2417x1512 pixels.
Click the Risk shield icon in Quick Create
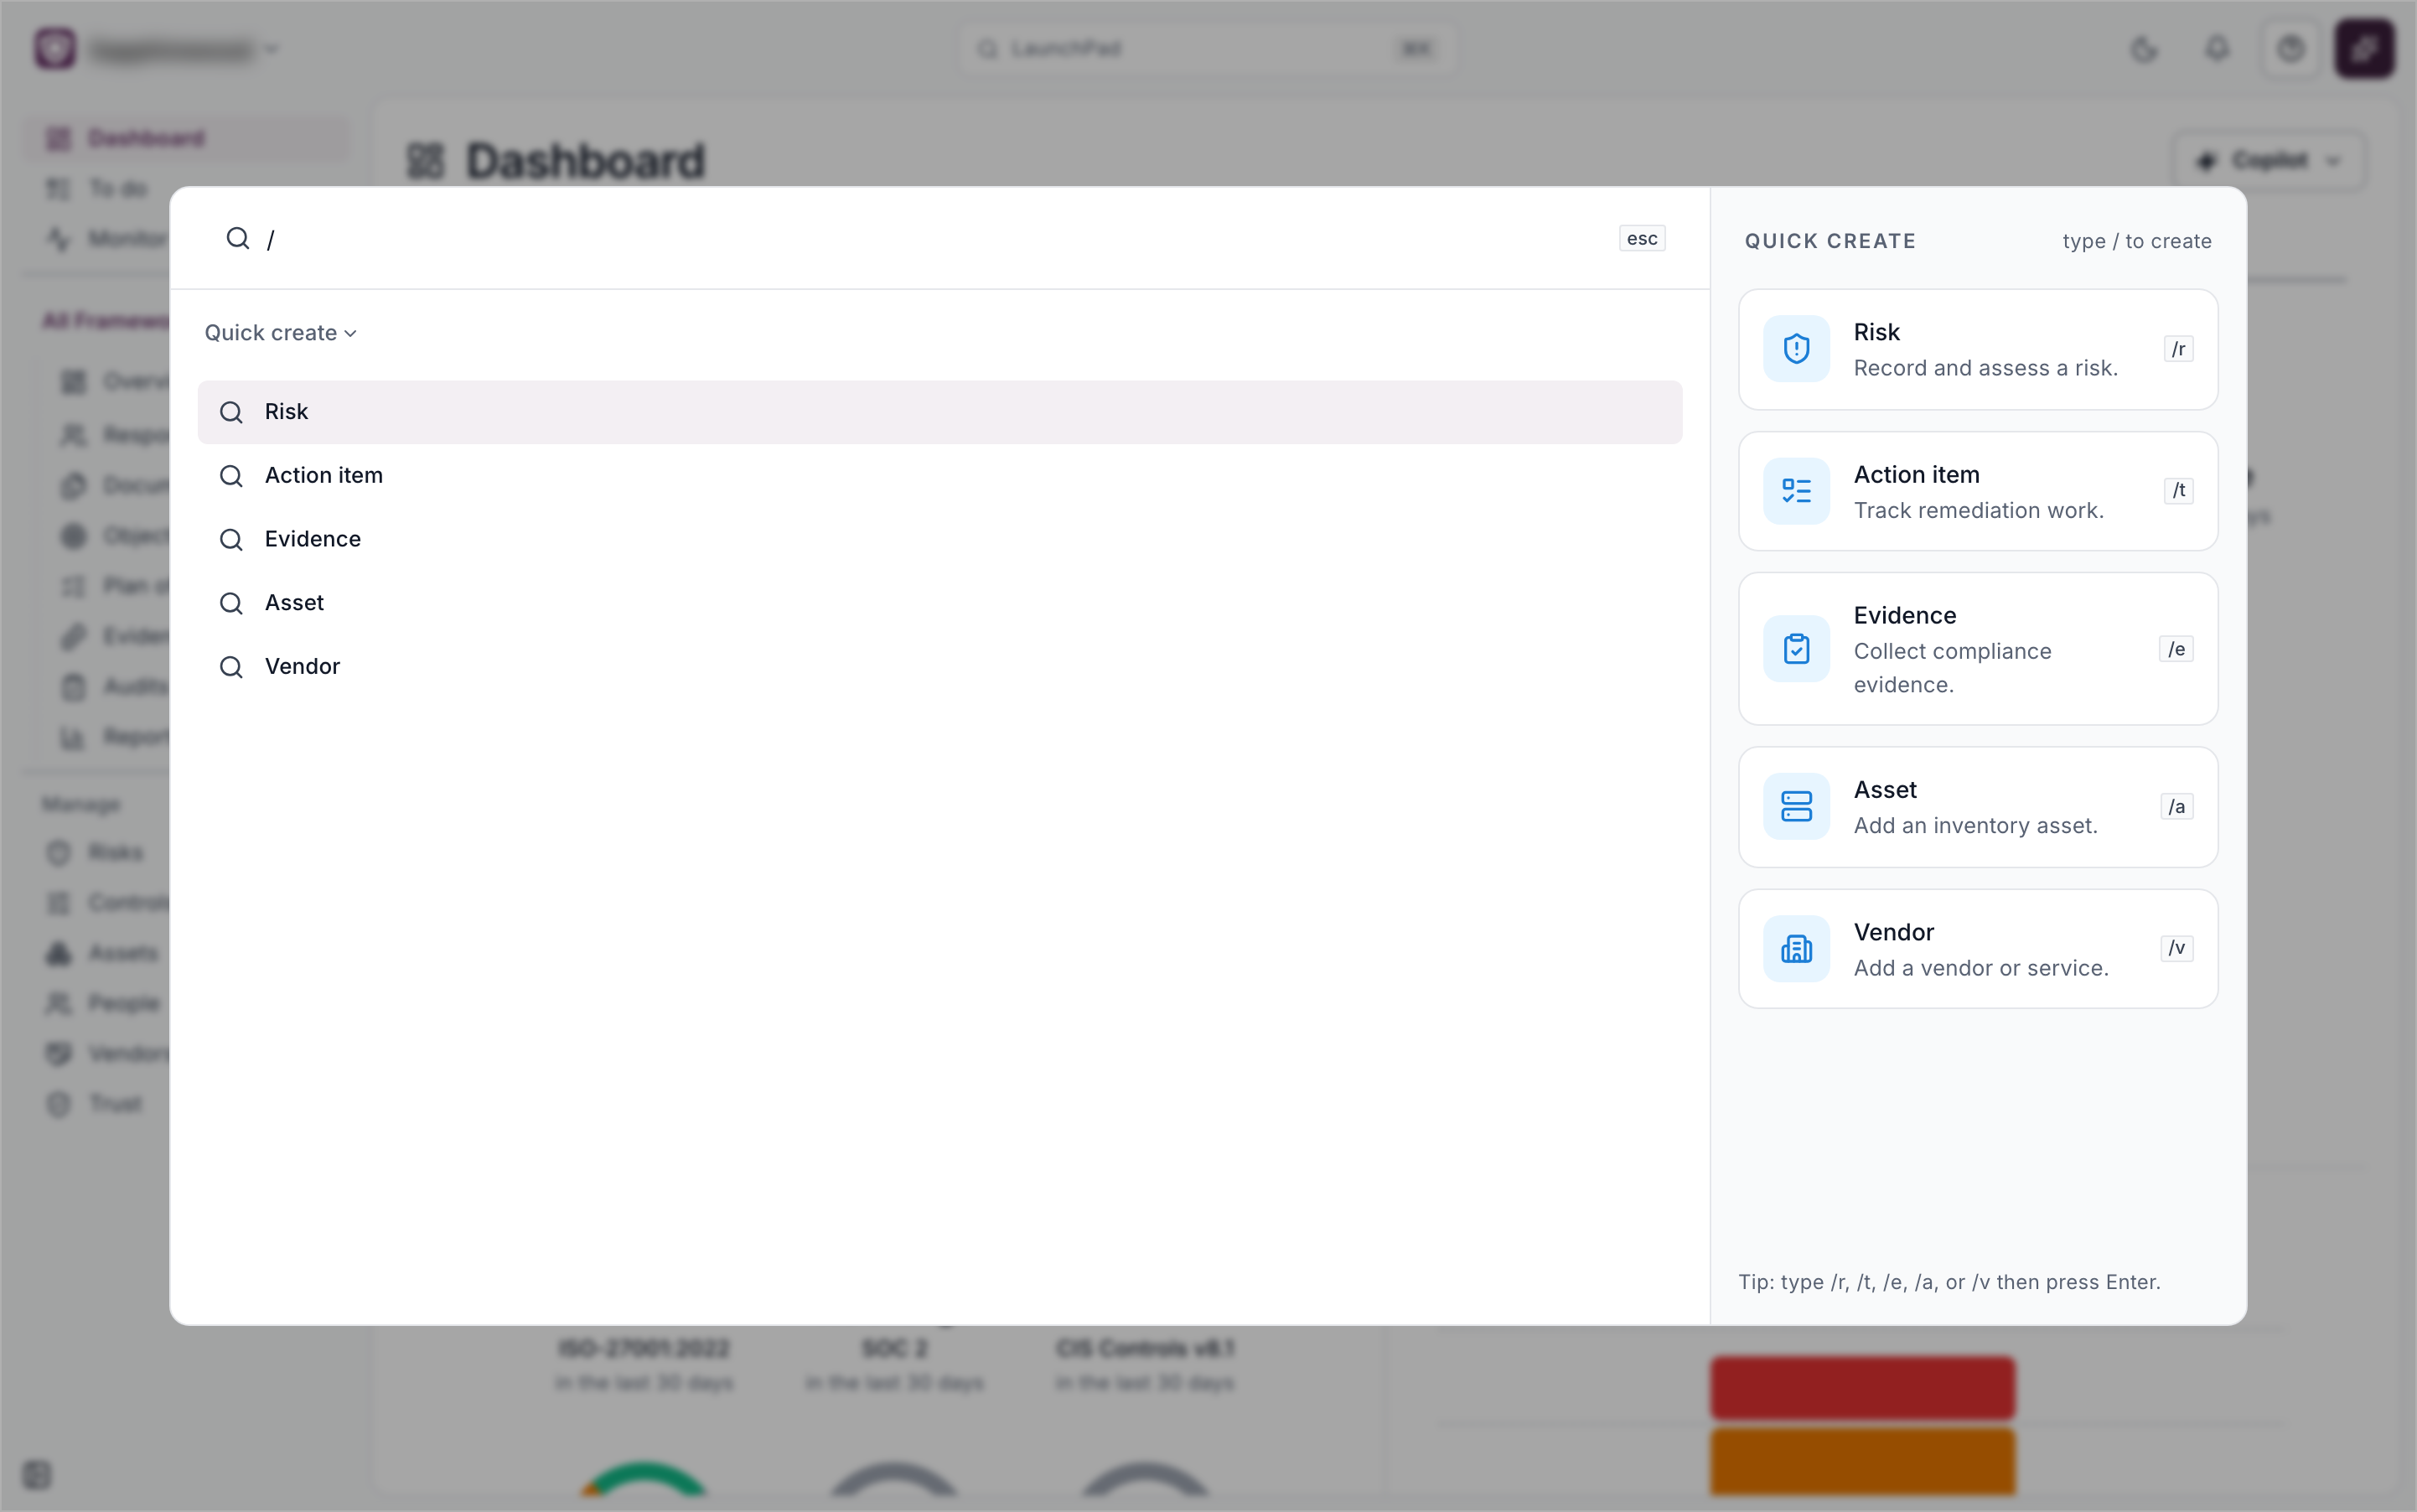click(1796, 349)
